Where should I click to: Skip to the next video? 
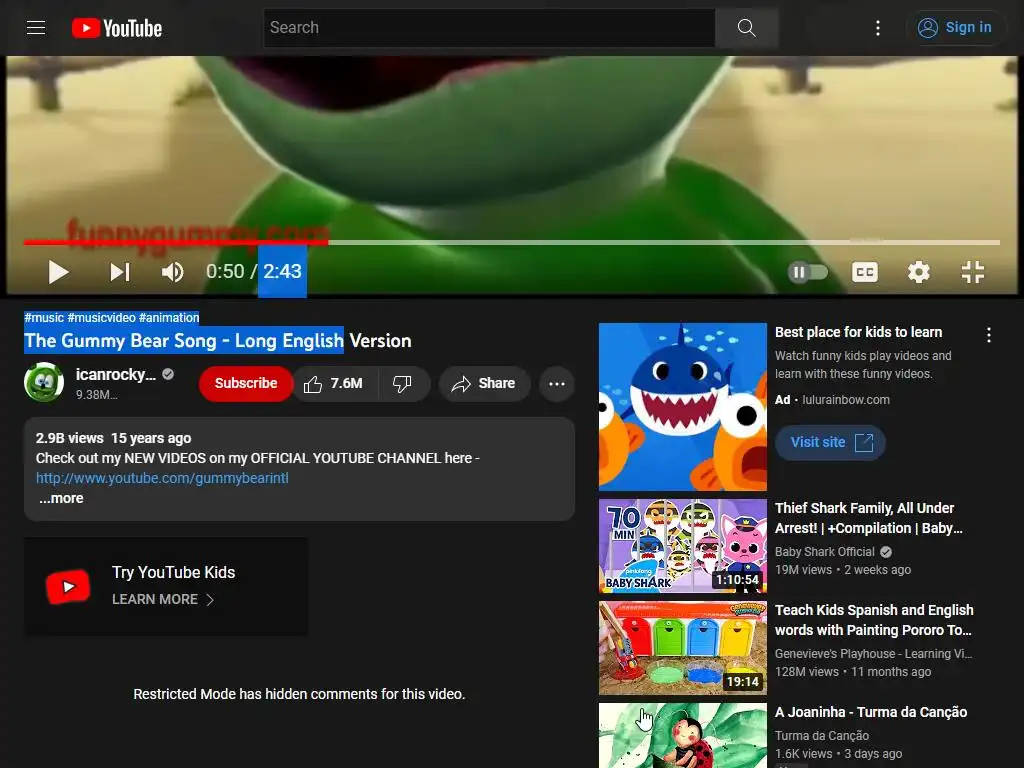[x=120, y=272]
